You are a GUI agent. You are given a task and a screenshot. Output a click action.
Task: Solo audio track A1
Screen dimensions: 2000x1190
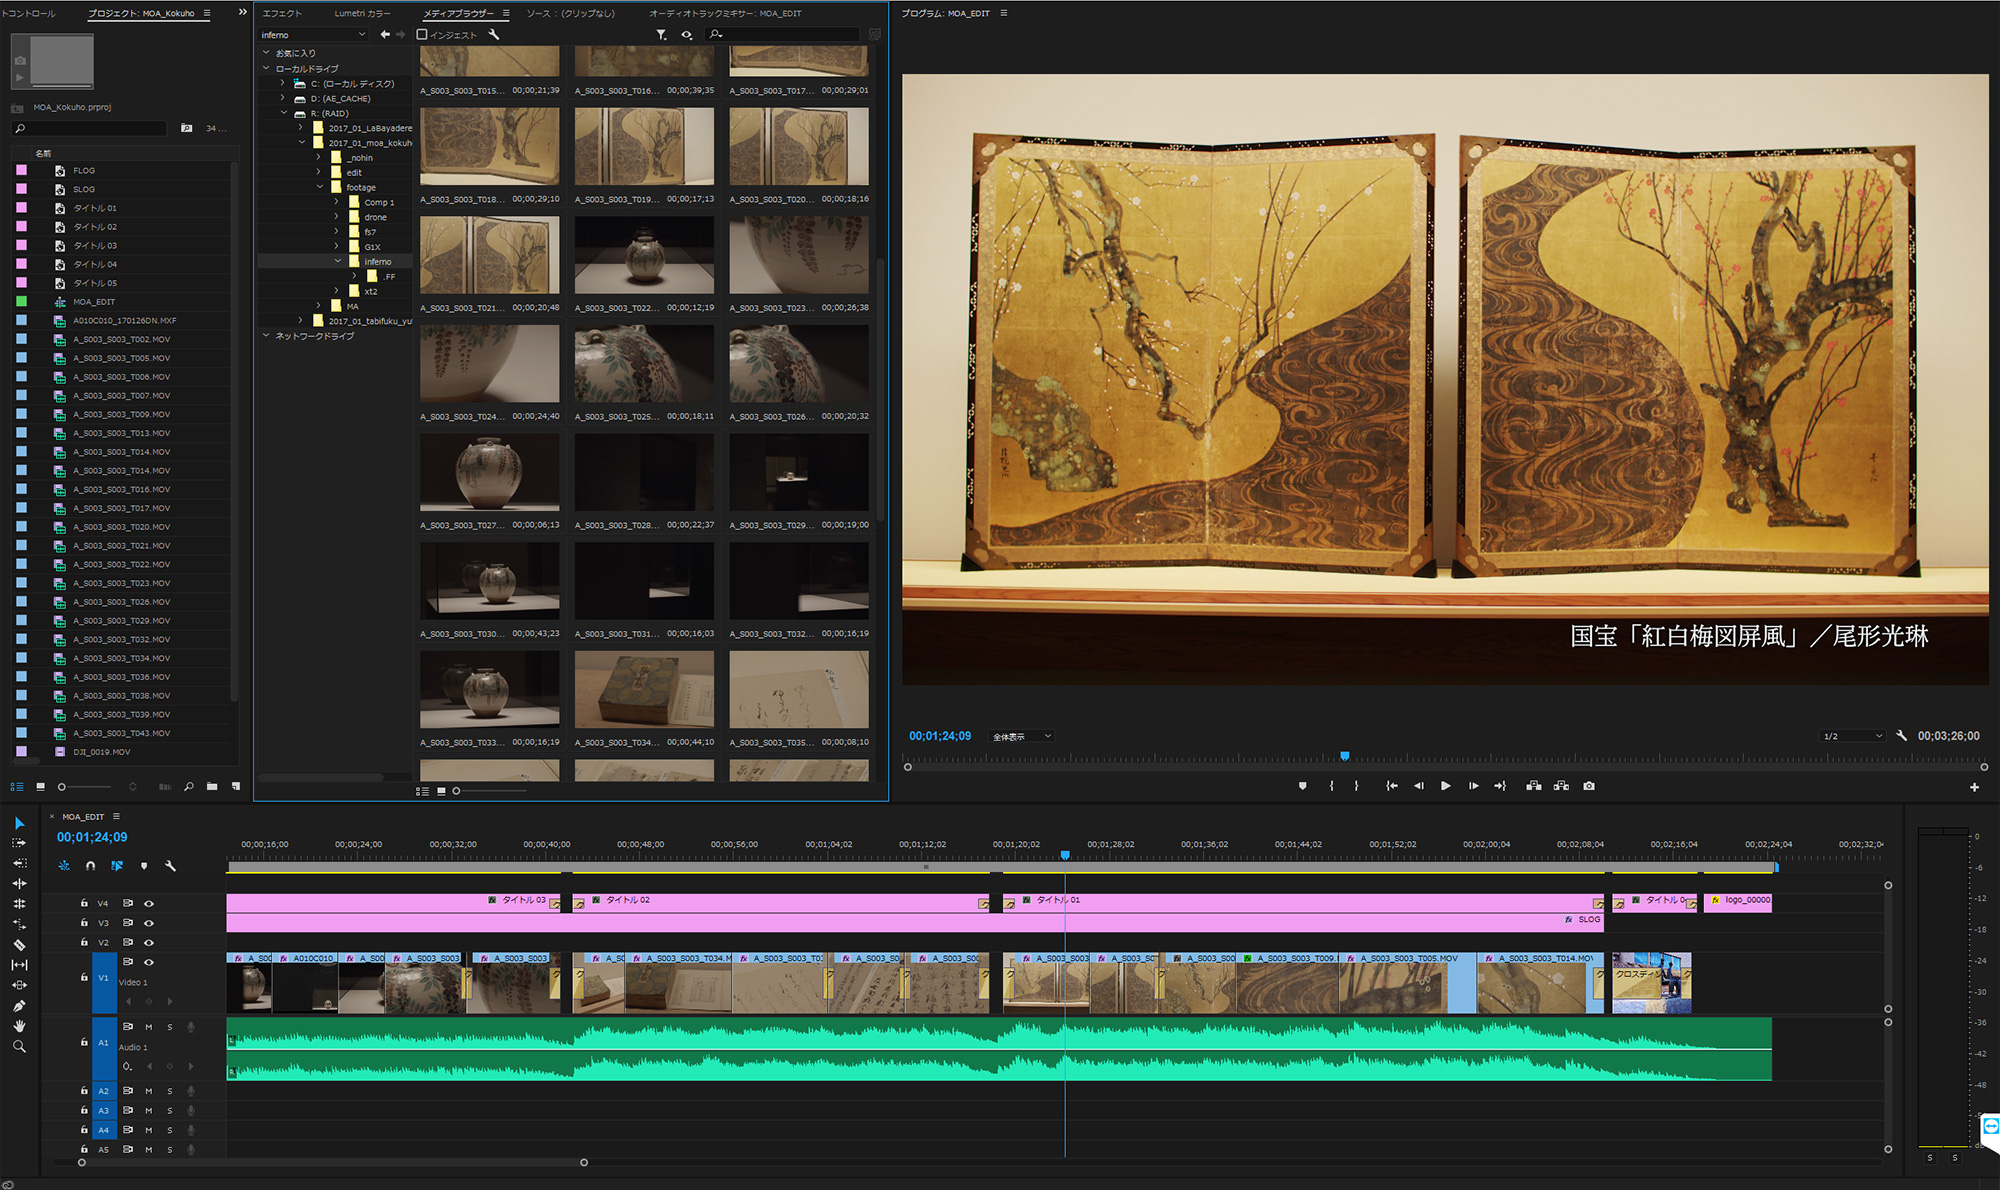[x=170, y=1027]
